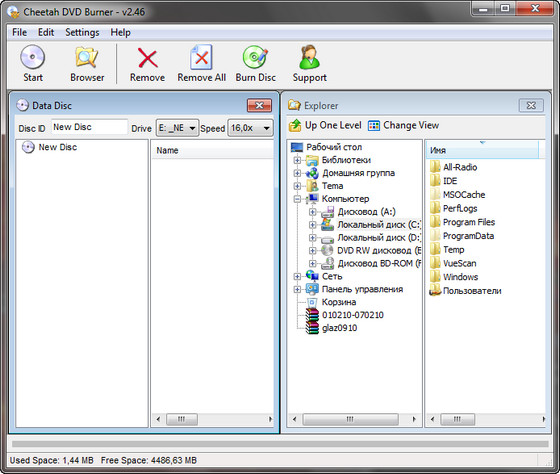Click the Free Space status text

(x=149, y=460)
